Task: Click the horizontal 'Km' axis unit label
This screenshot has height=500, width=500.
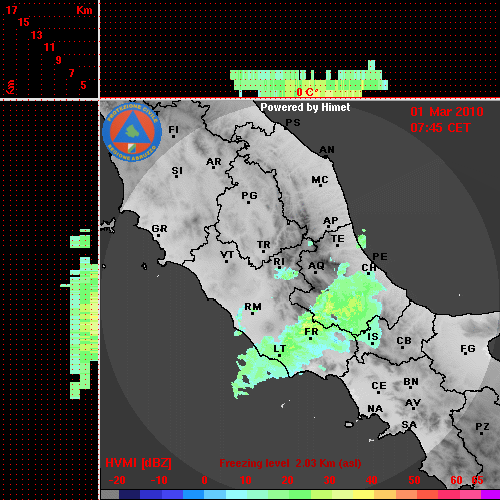Action: coord(84,10)
